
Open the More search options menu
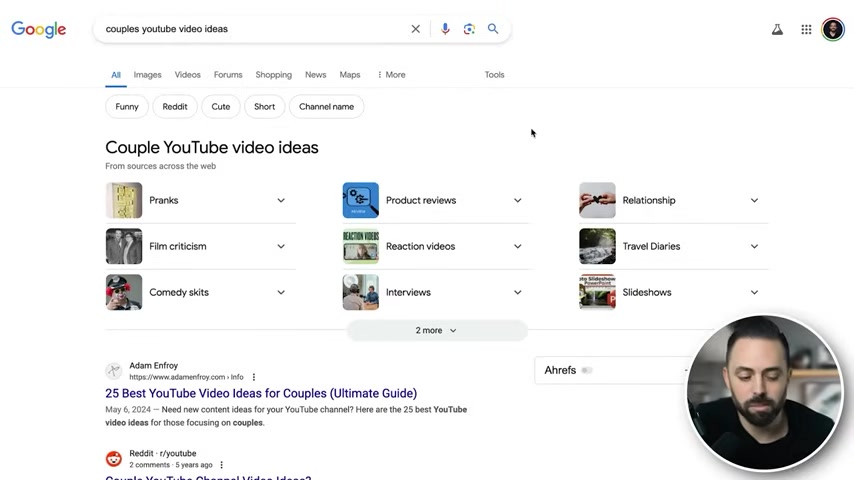[x=391, y=75]
